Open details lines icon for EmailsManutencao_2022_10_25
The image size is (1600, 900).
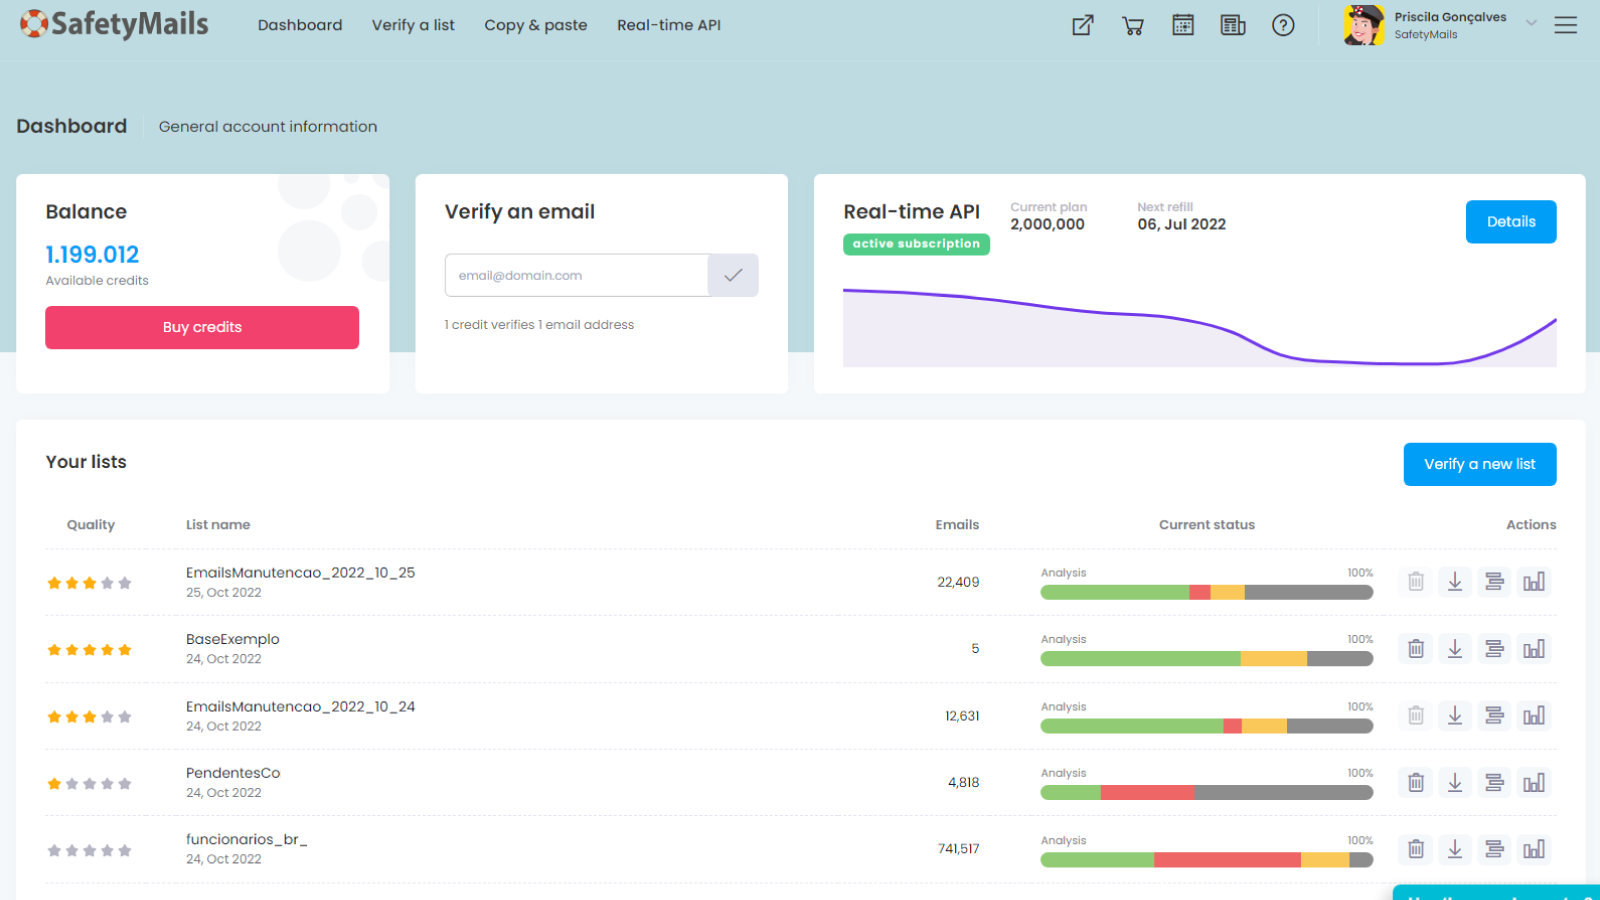pyautogui.click(x=1494, y=582)
